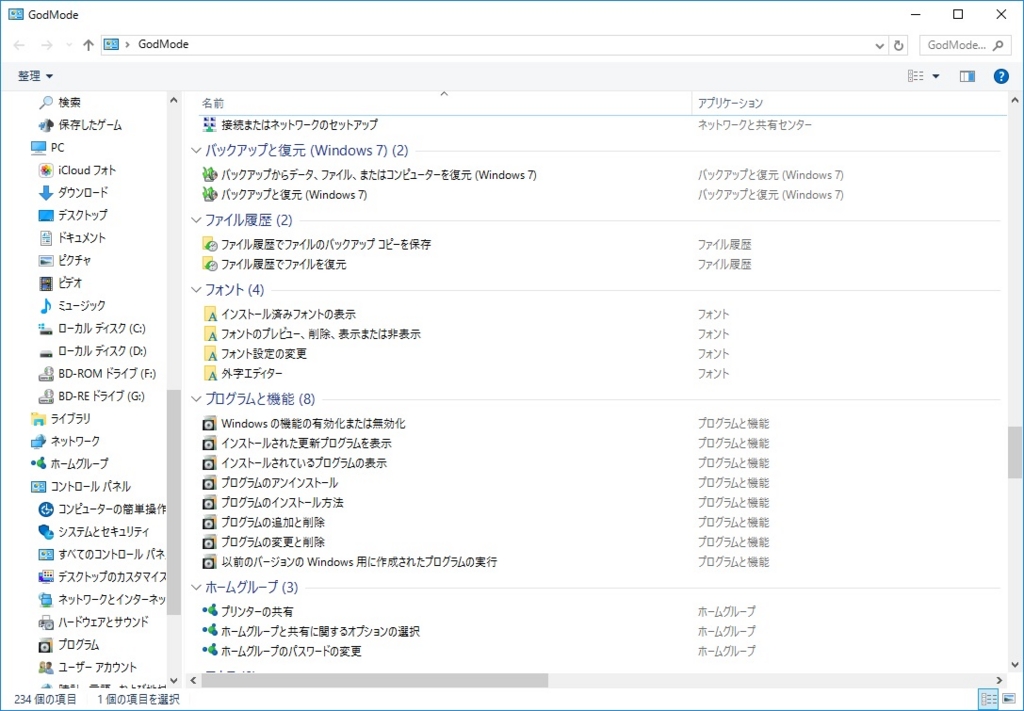Click the BD-ROM ドライブ (F:) icon
Screen dimensions: 1024x711
tap(46, 374)
